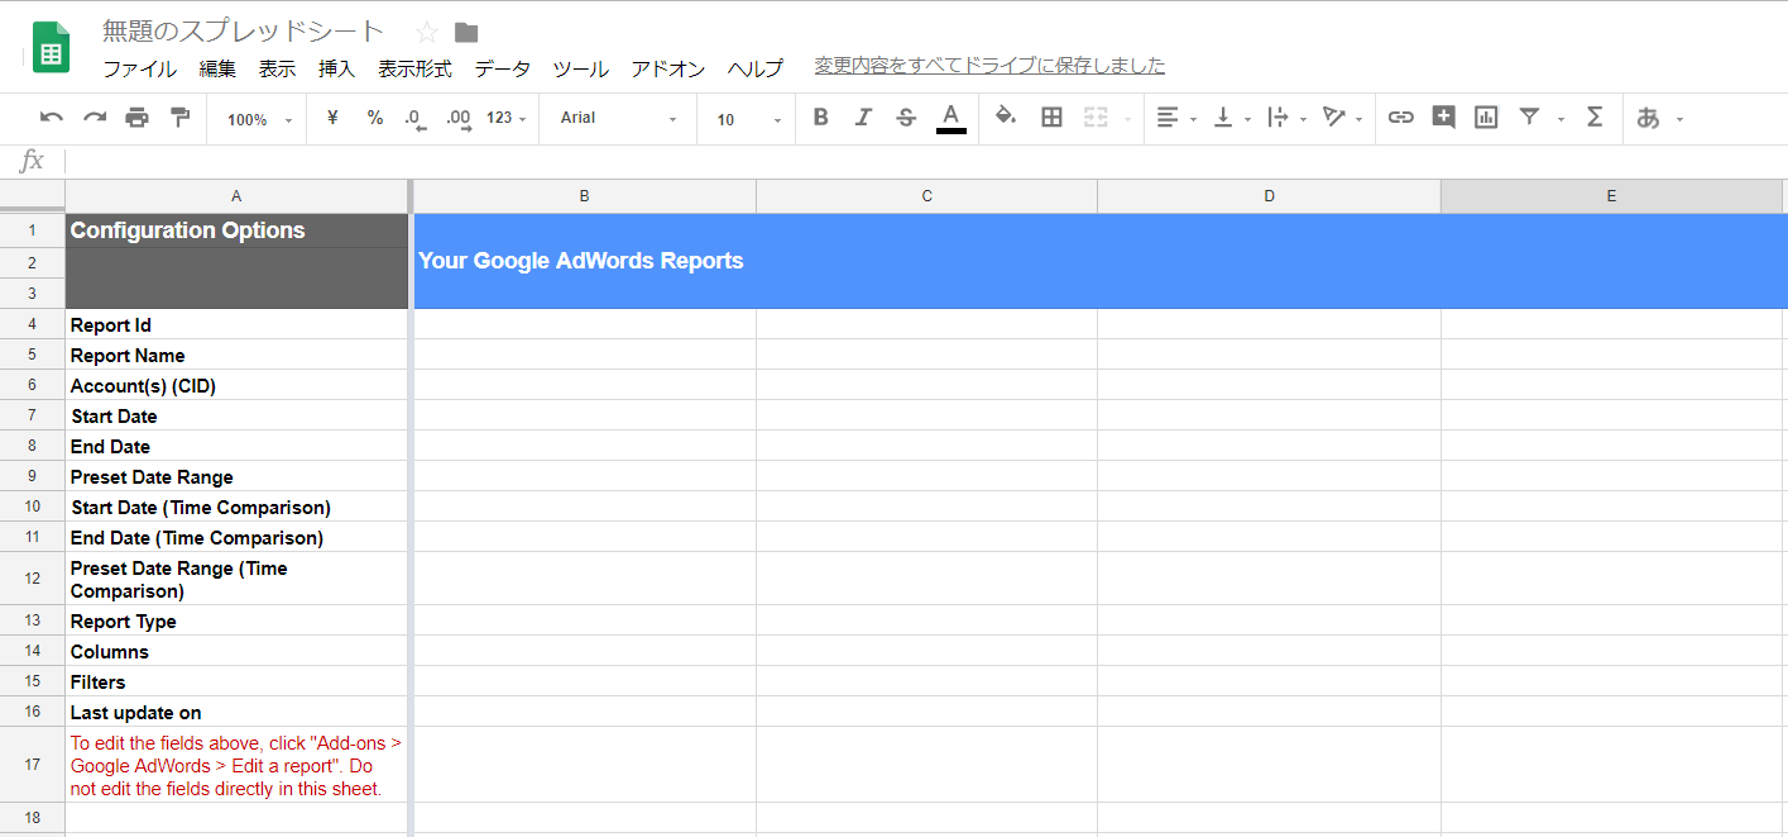
Task: Click into the formula bar
Action: [x=926, y=161]
